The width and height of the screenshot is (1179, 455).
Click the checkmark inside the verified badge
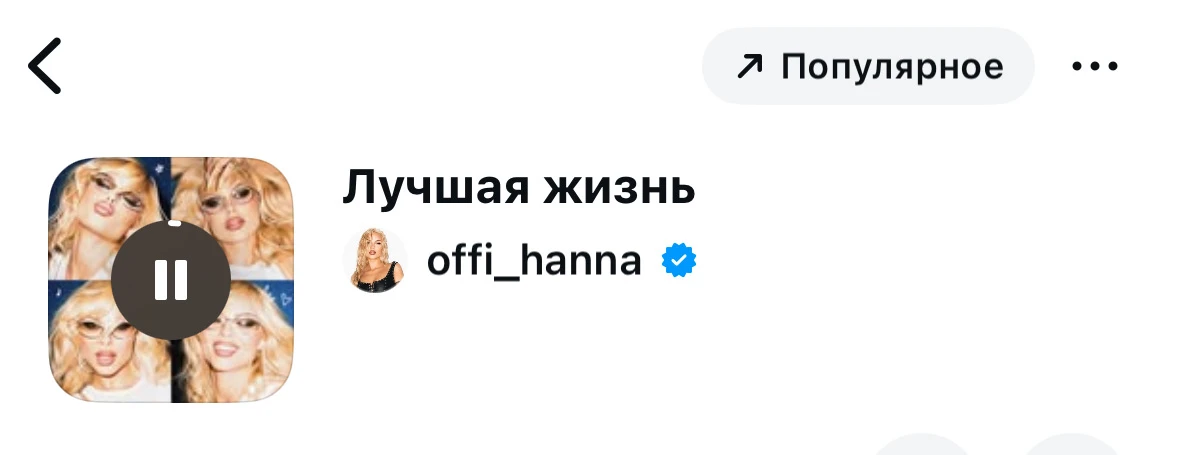point(680,261)
